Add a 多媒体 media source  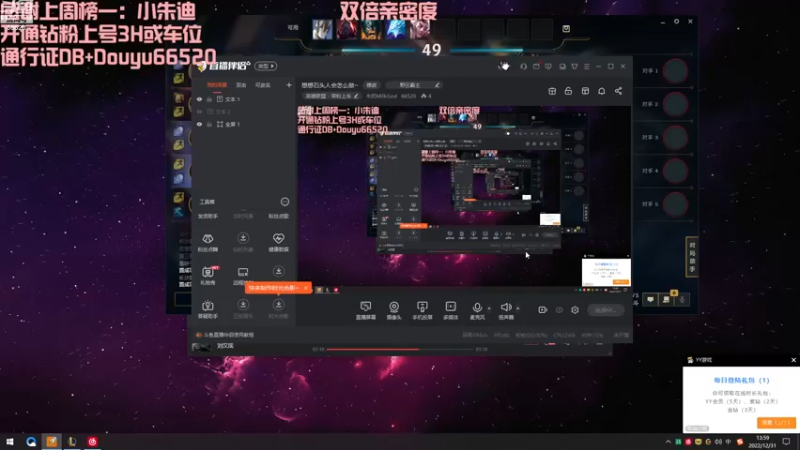pos(451,310)
